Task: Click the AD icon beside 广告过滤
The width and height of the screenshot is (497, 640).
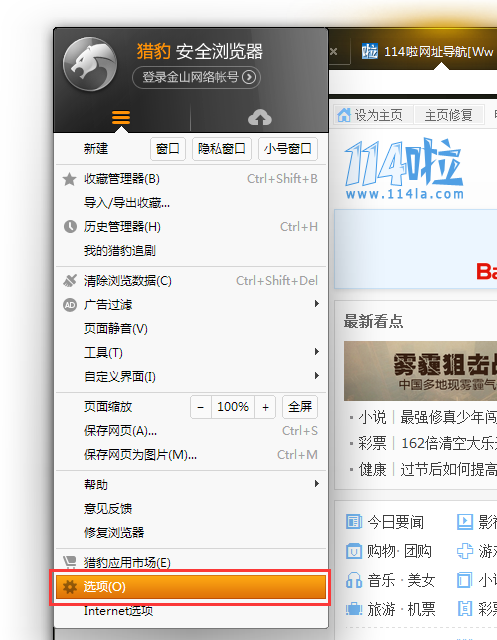Action: tap(70, 304)
